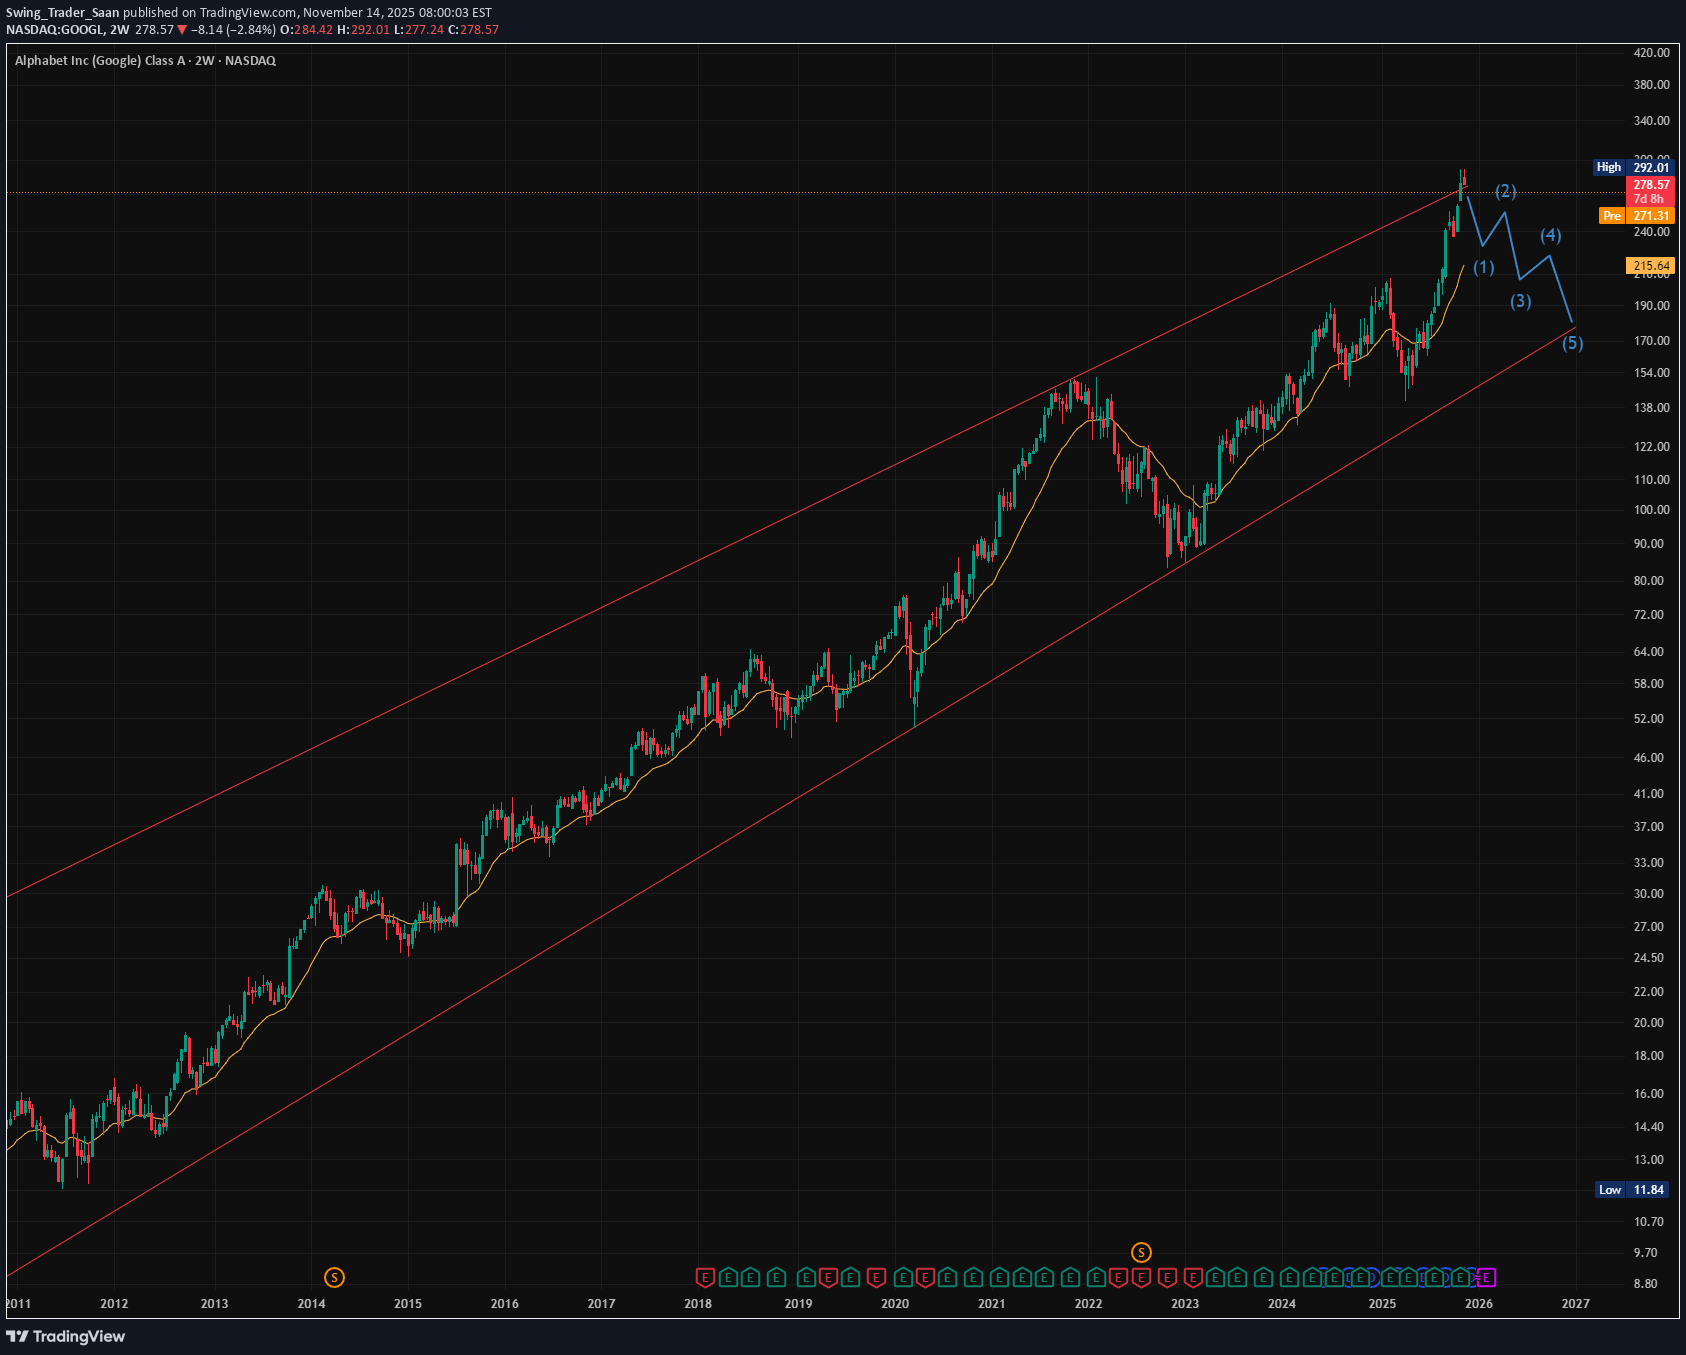Click the Swing_Trader_Saan author name

click(62, 12)
